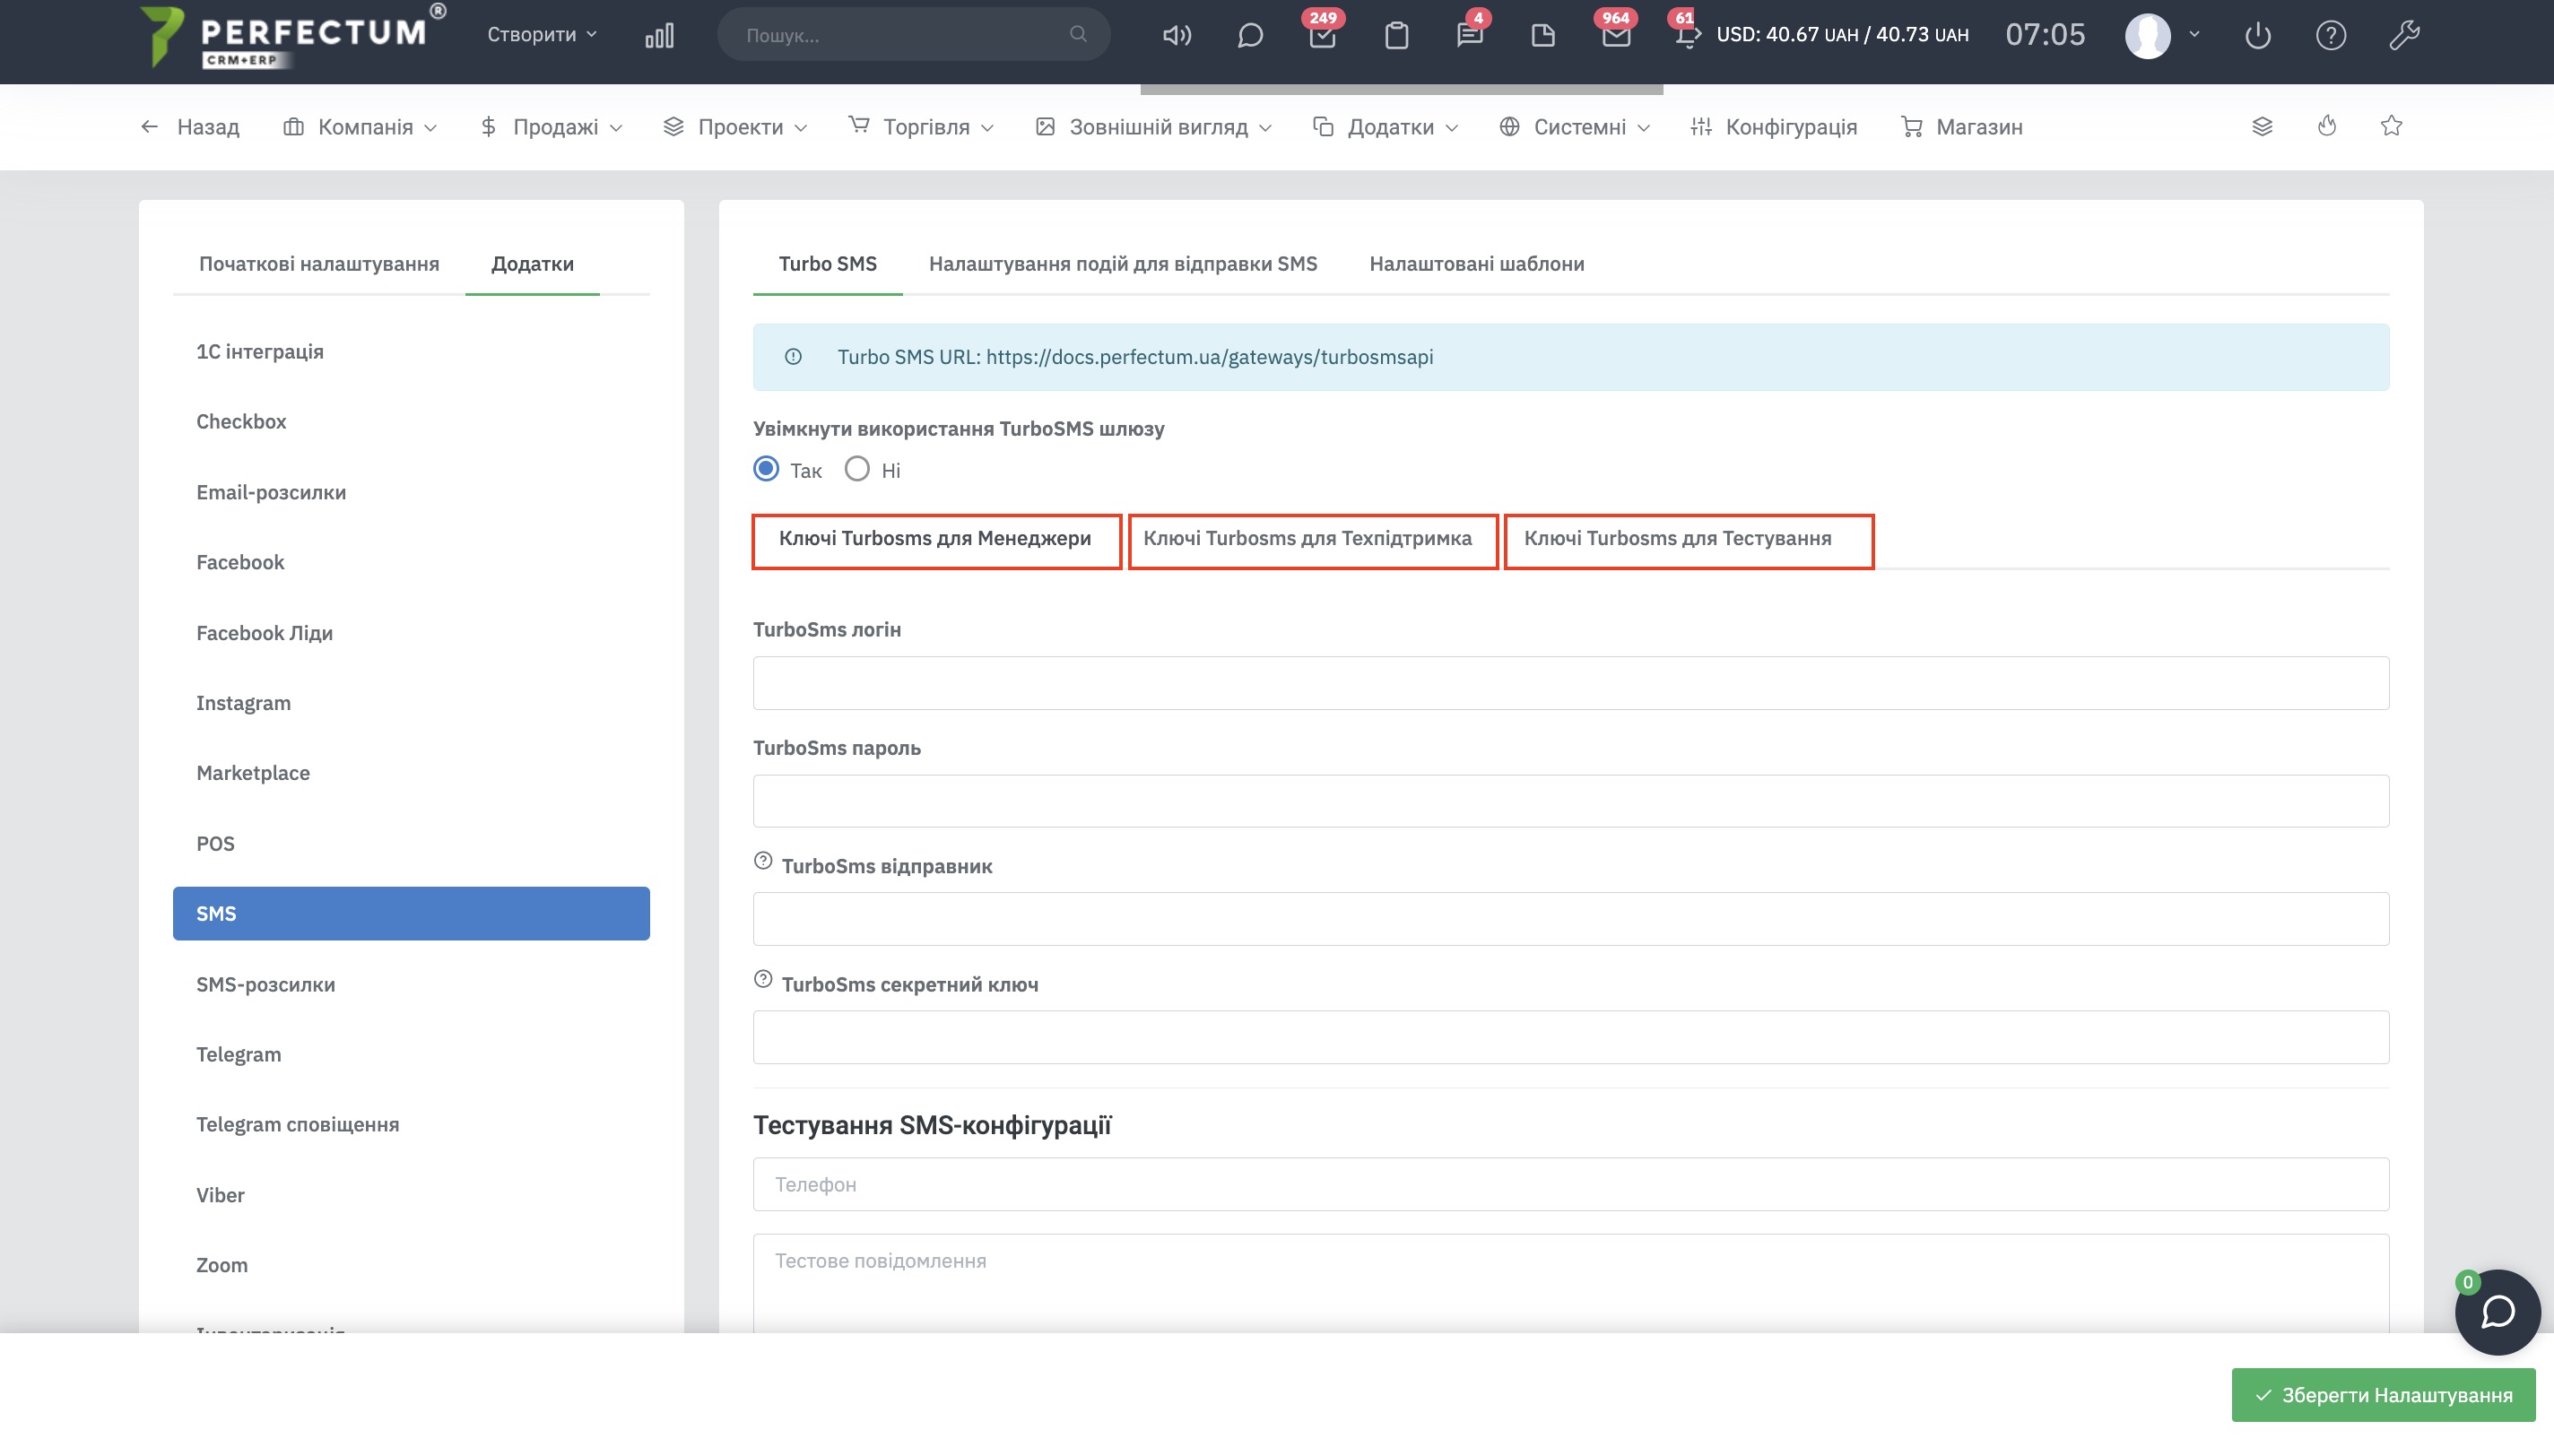Expand the Зовнішній вигляд menu
Screen dimensions: 2554x1456
[x=1154, y=127]
